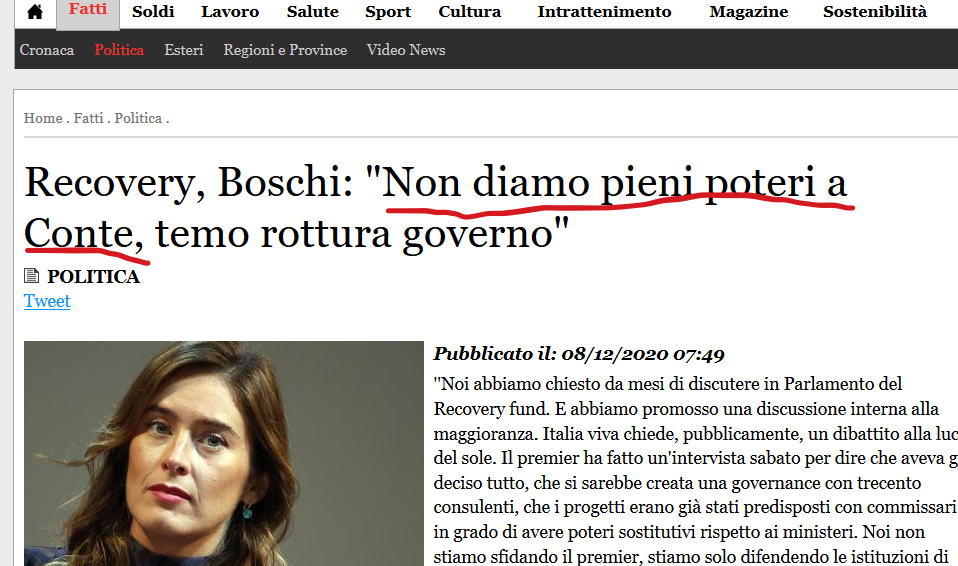Image resolution: width=958 pixels, height=566 pixels.
Task: Select Cronaca in the dark submenu bar
Action: click(47, 50)
